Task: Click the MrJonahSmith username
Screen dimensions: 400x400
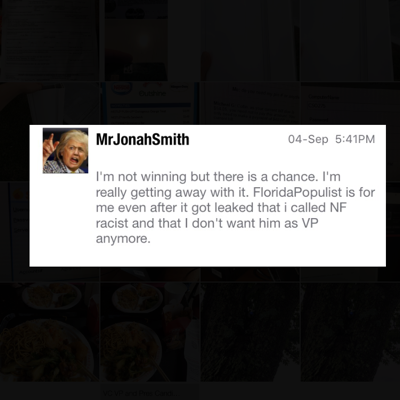Action: (x=142, y=139)
